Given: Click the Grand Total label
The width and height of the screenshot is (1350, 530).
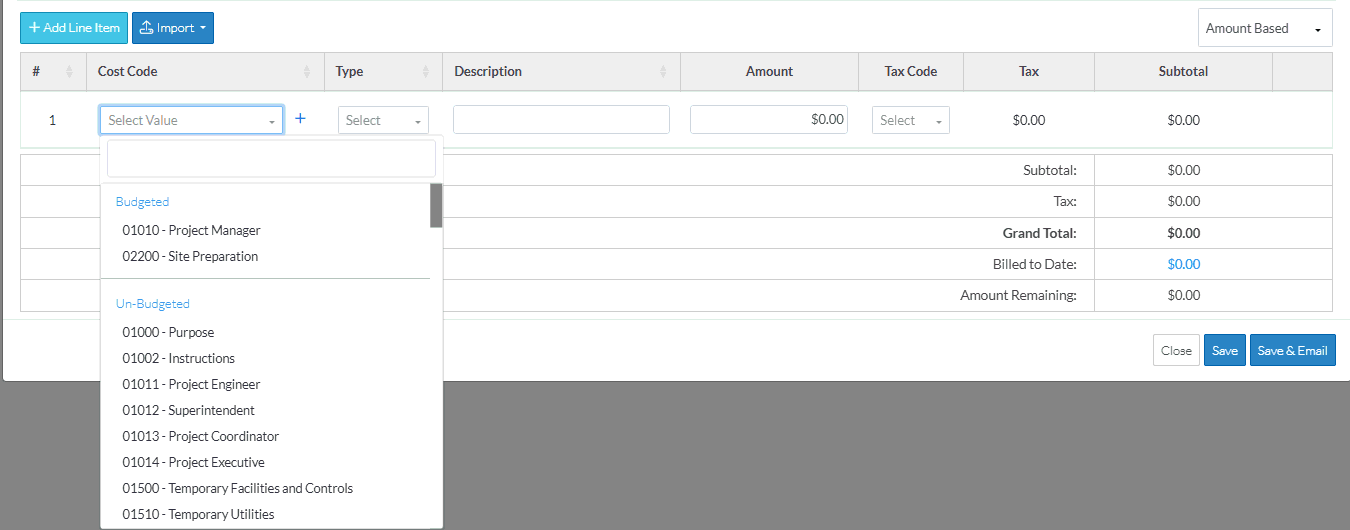Looking at the screenshot, I should [x=1040, y=233].
